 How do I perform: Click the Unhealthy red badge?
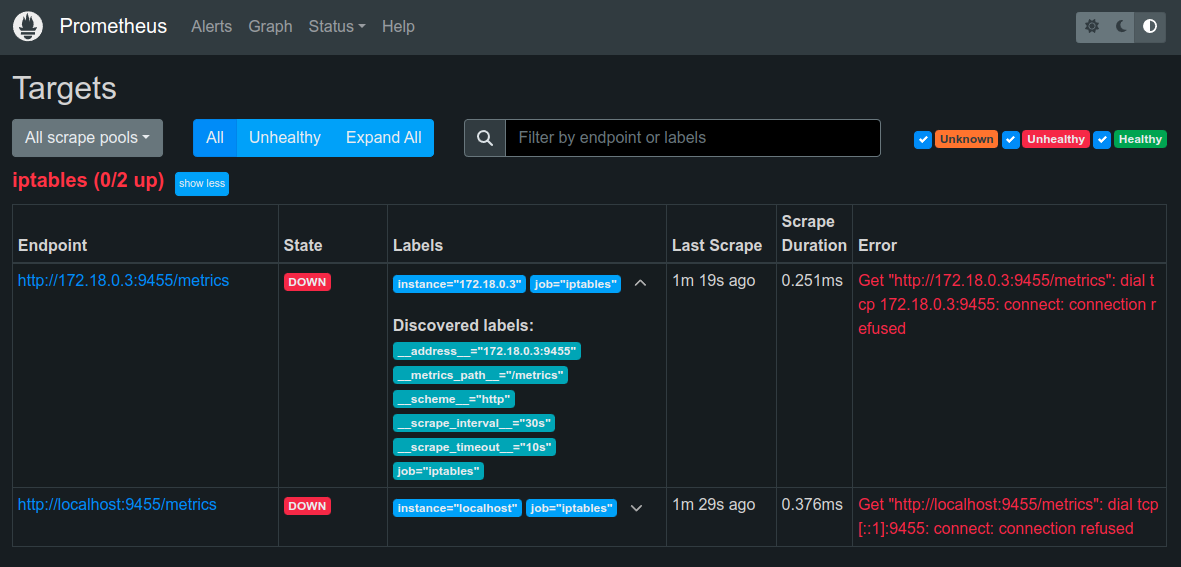tap(1056, 139)
